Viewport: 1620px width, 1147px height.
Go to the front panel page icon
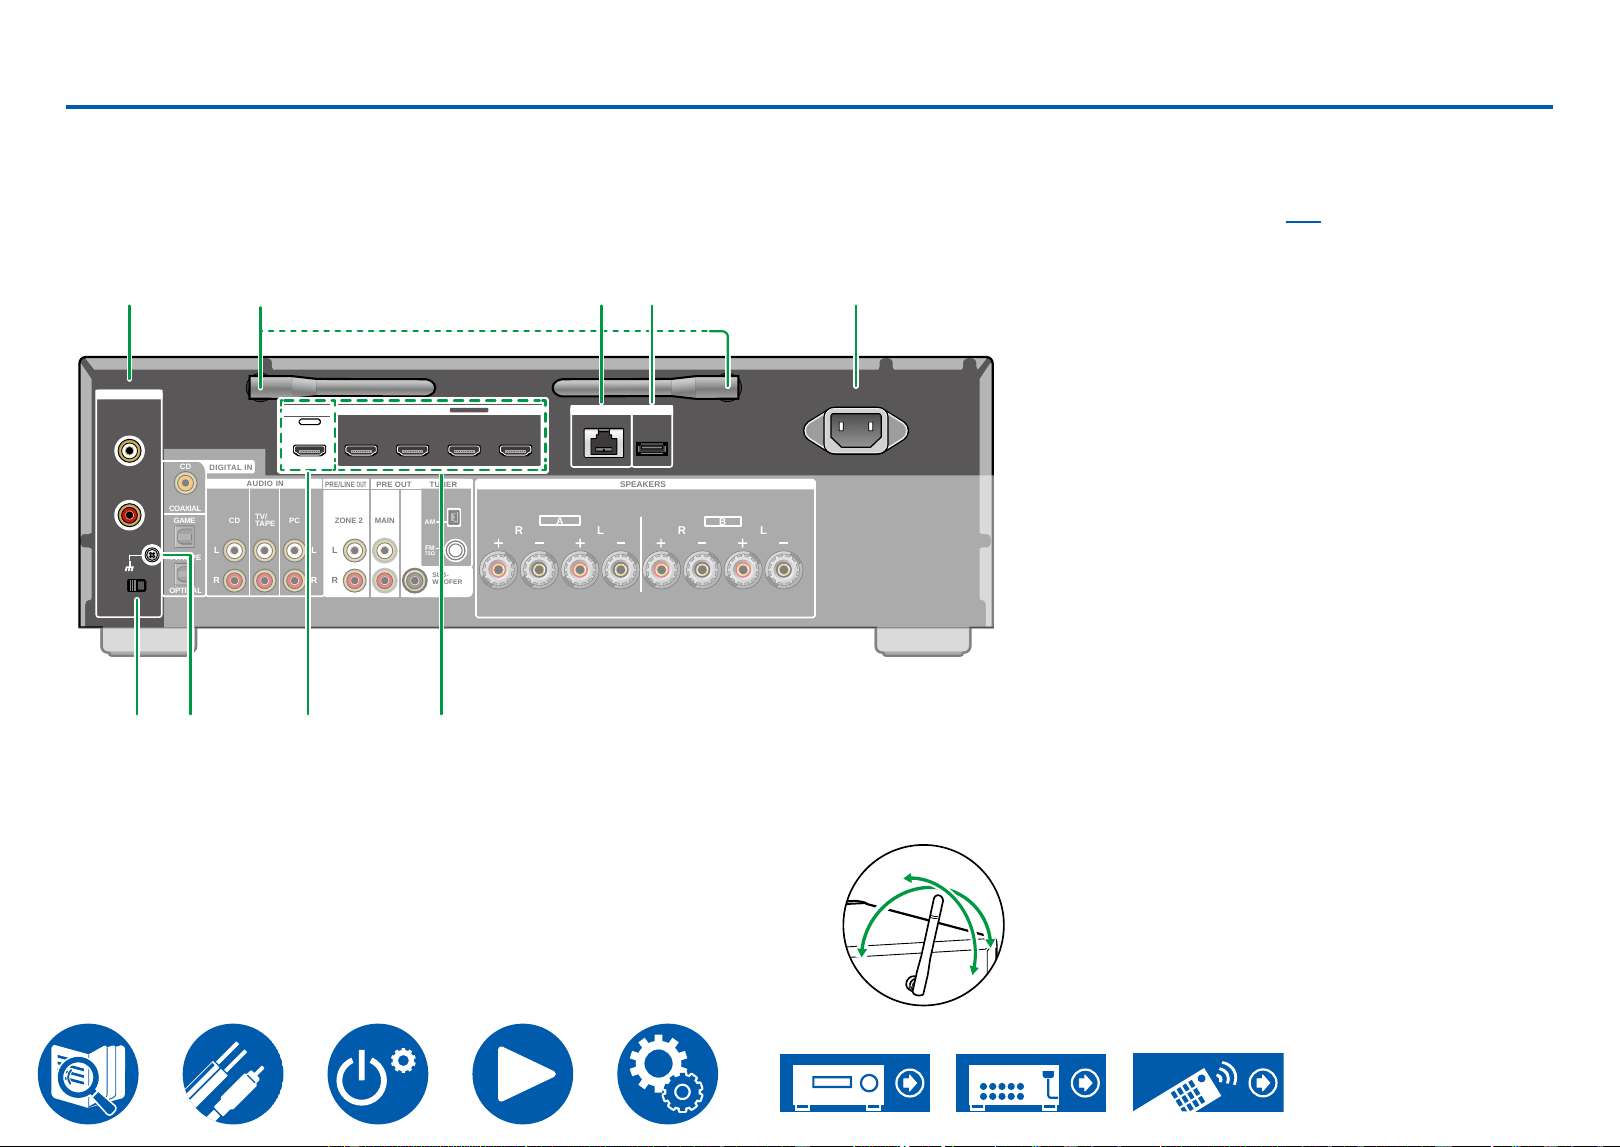coord(855,1082)
